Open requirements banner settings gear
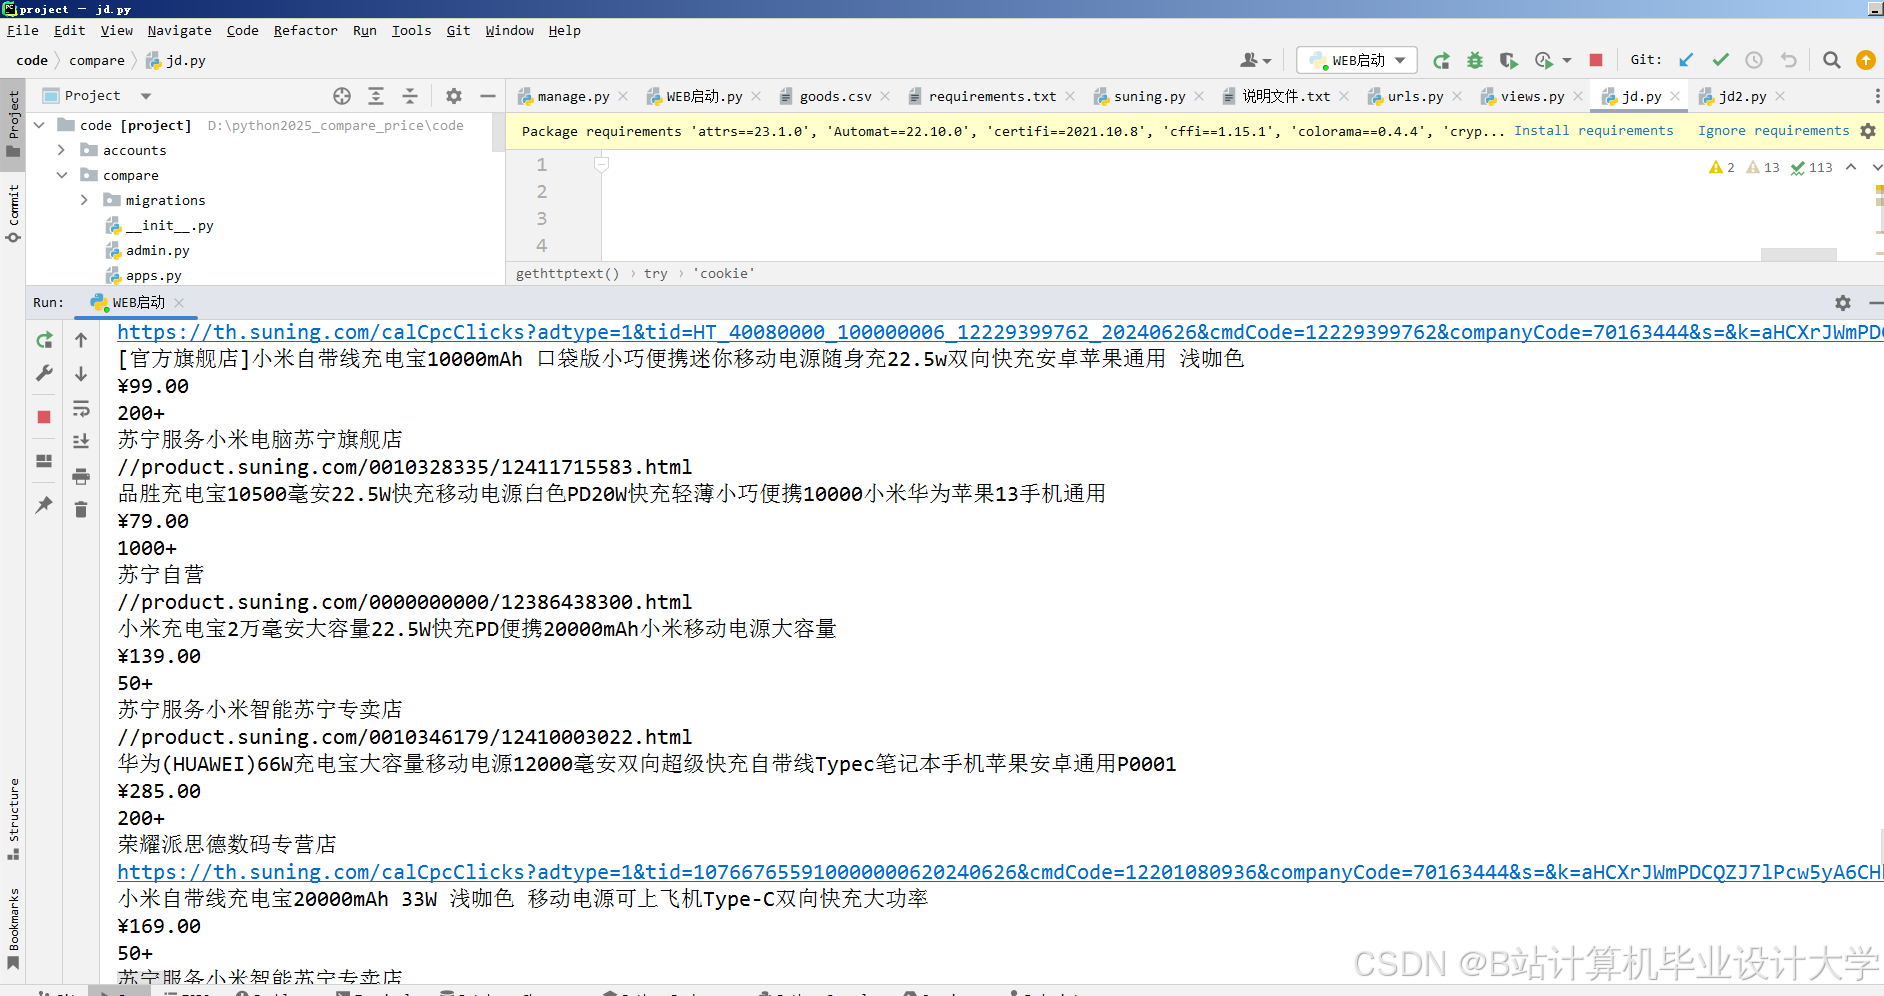 point(1868,131)
